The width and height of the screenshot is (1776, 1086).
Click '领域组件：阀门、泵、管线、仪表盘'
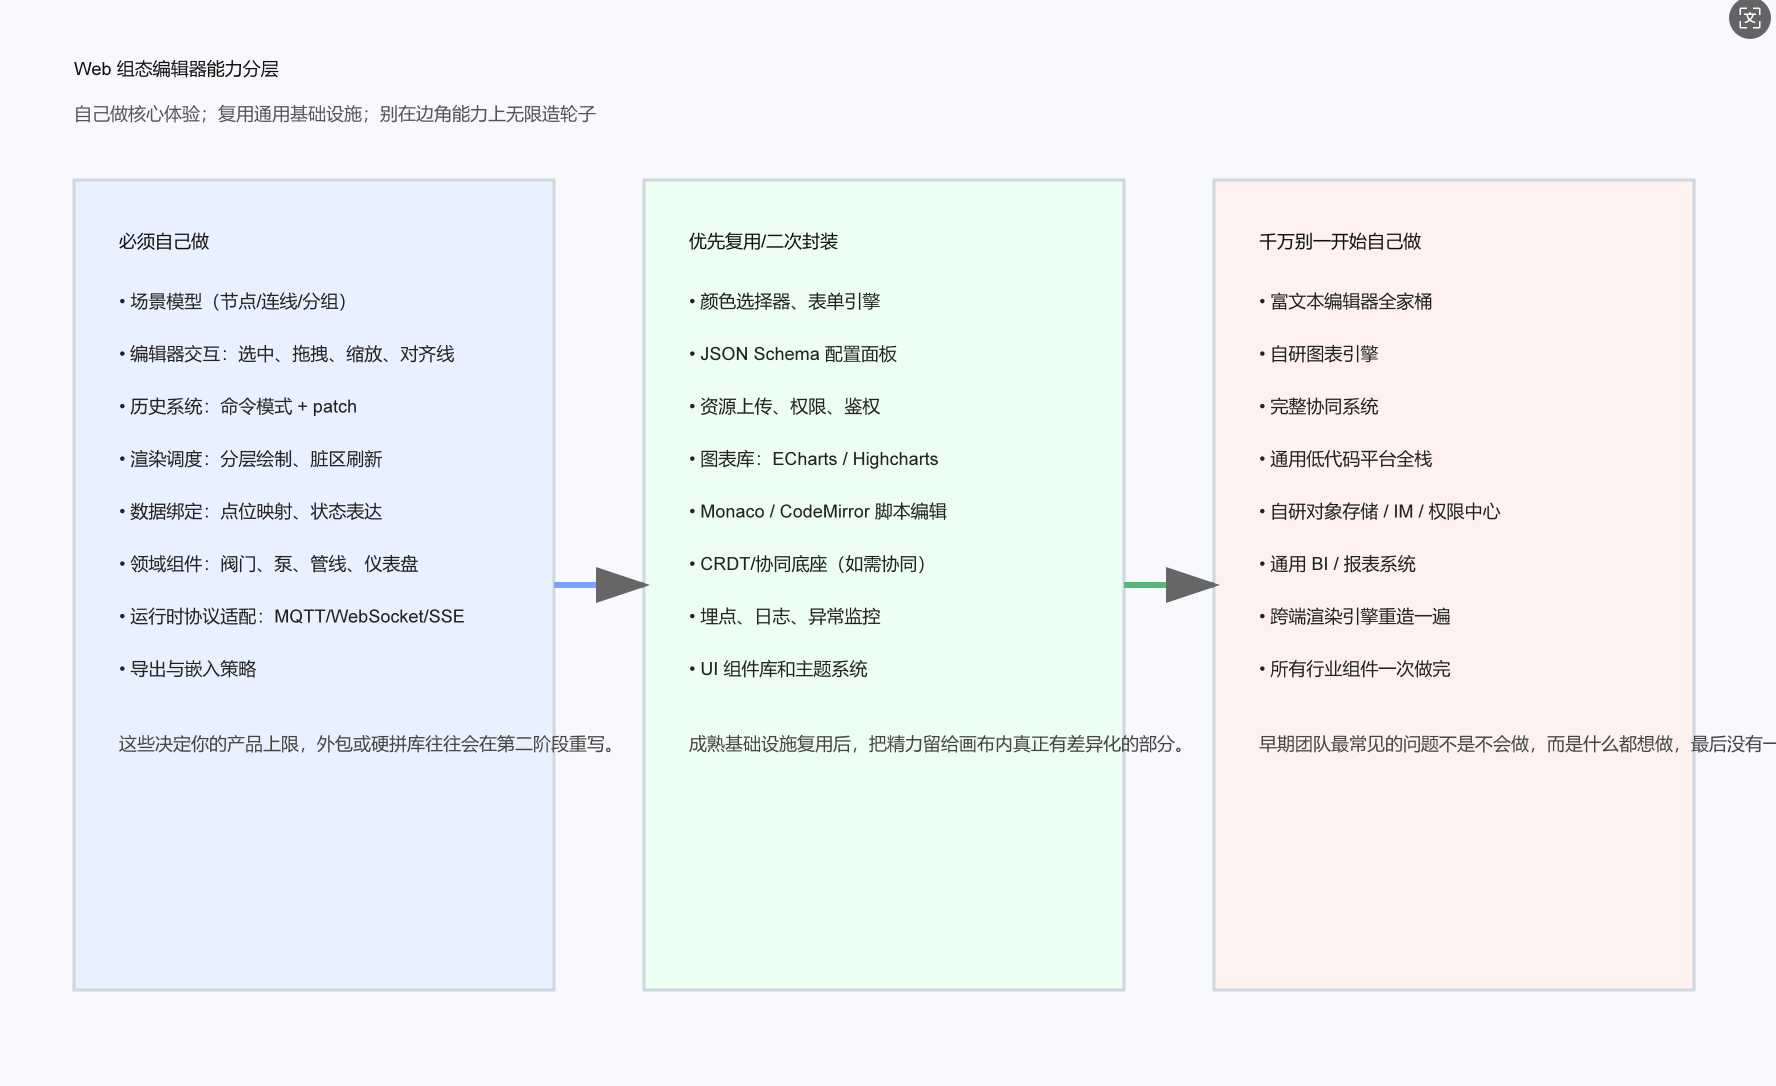(x=269, y=564)
